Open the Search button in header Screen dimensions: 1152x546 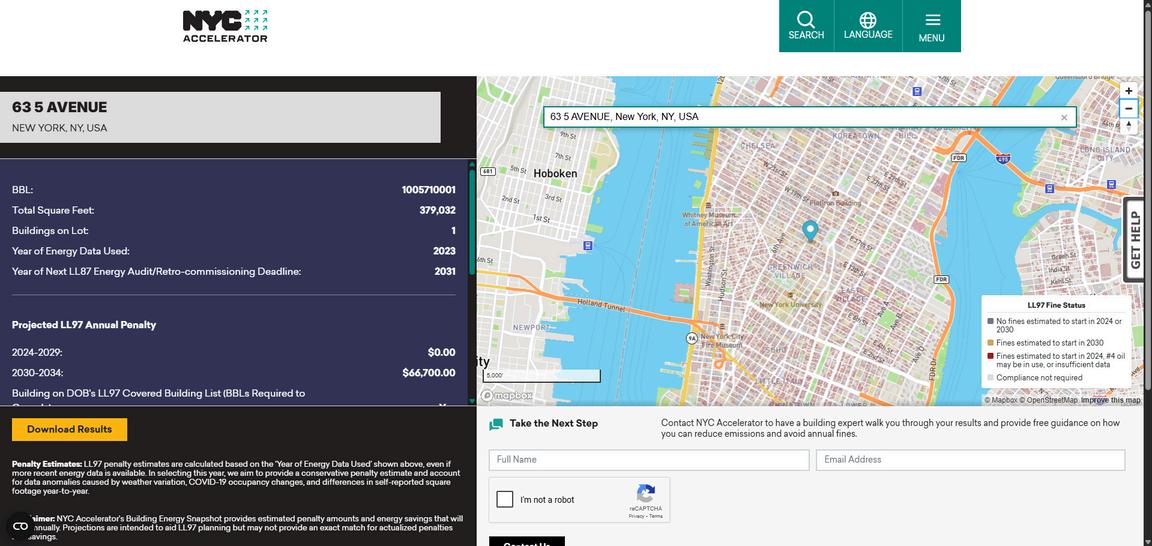pyautogui.click(x=806, y=26)
